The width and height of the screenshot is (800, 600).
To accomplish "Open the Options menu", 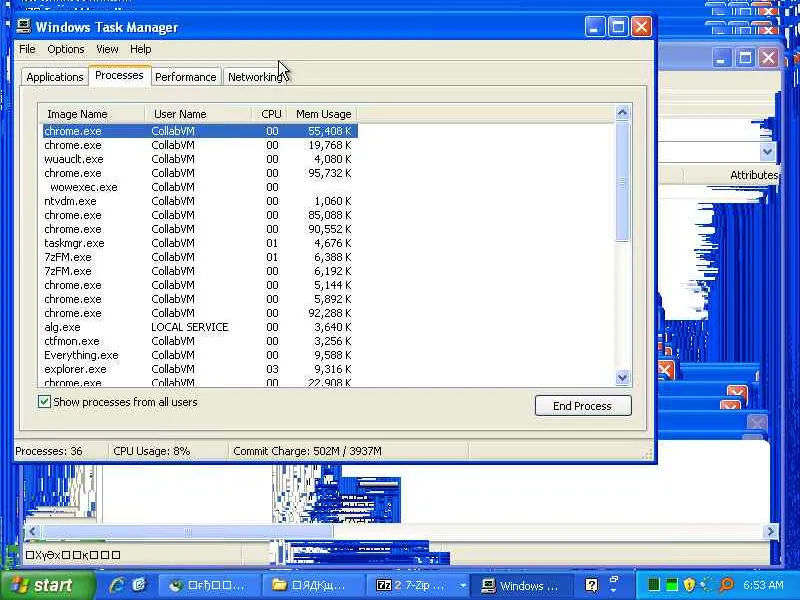I will (x=65, y=49).
